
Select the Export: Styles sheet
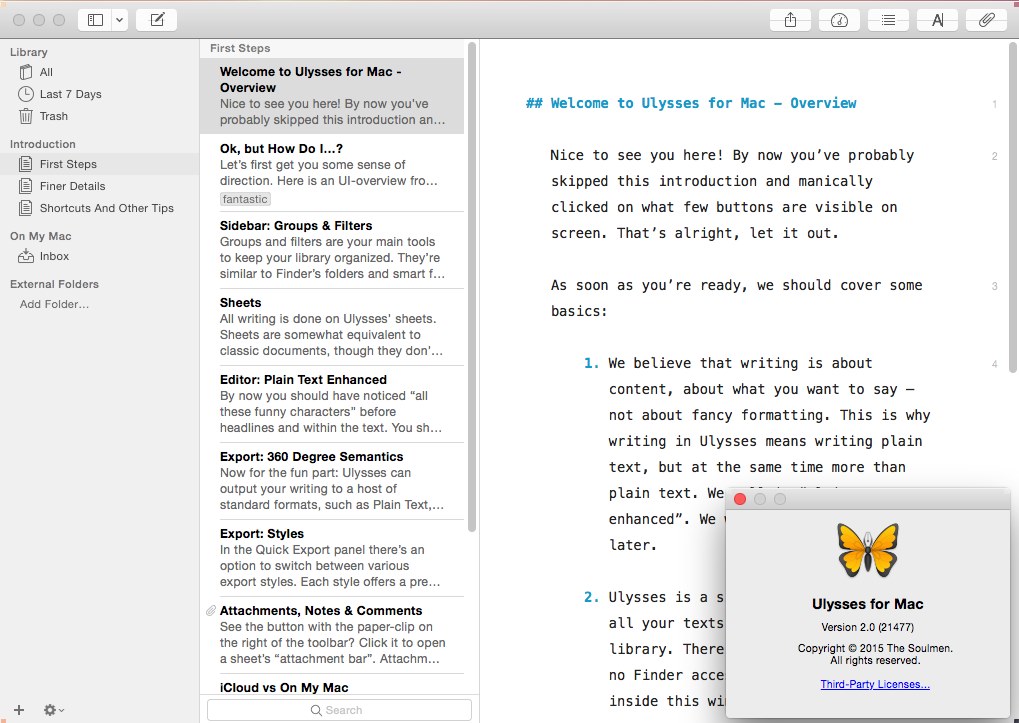click(x=332, y=558)
